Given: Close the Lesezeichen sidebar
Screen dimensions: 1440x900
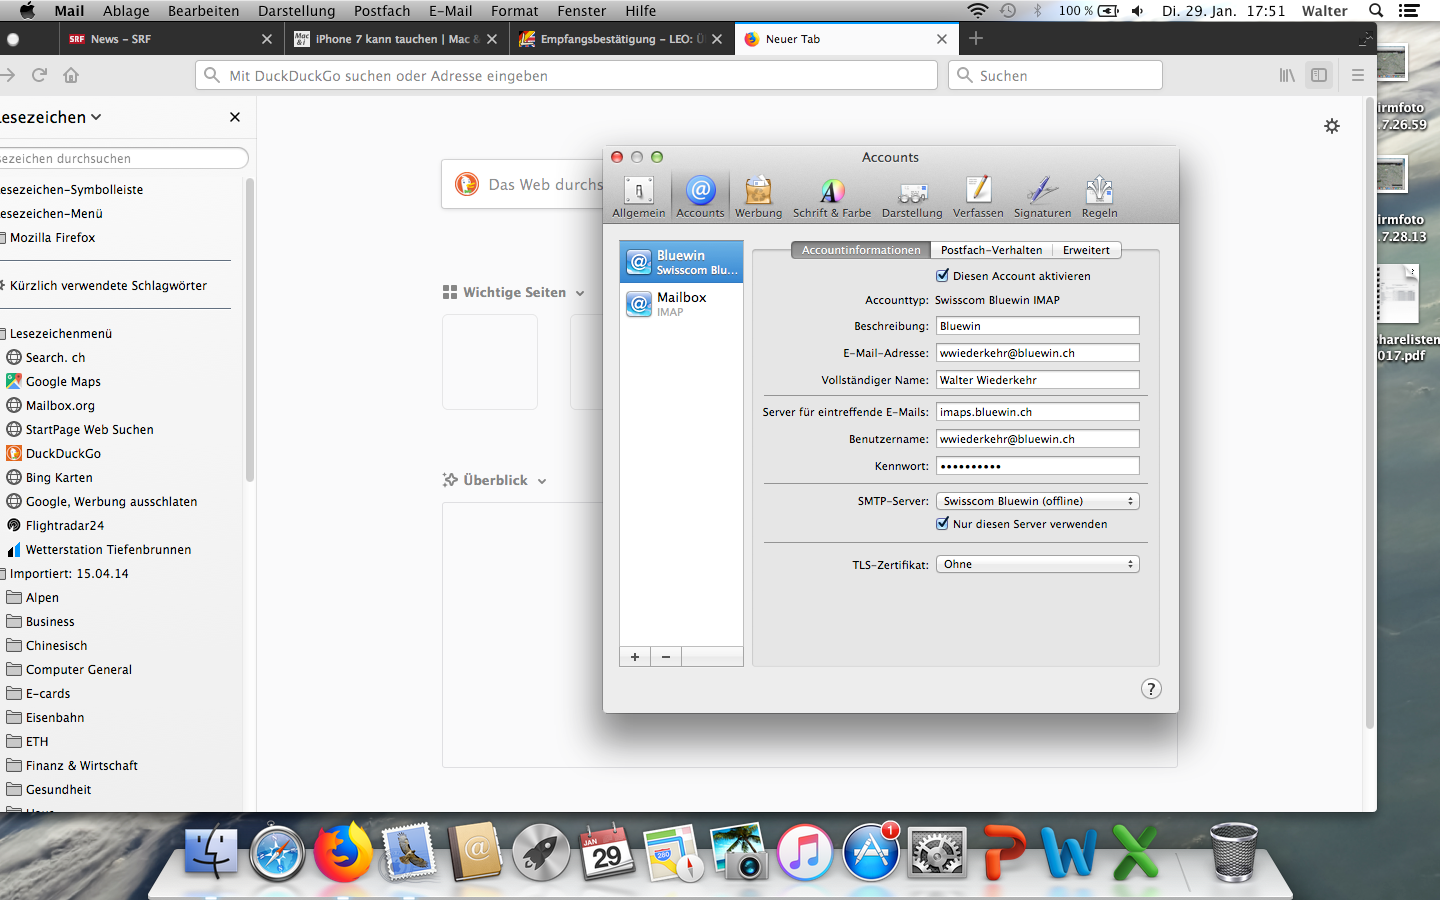Looking at the screenshot, I should tap(235, 117).
